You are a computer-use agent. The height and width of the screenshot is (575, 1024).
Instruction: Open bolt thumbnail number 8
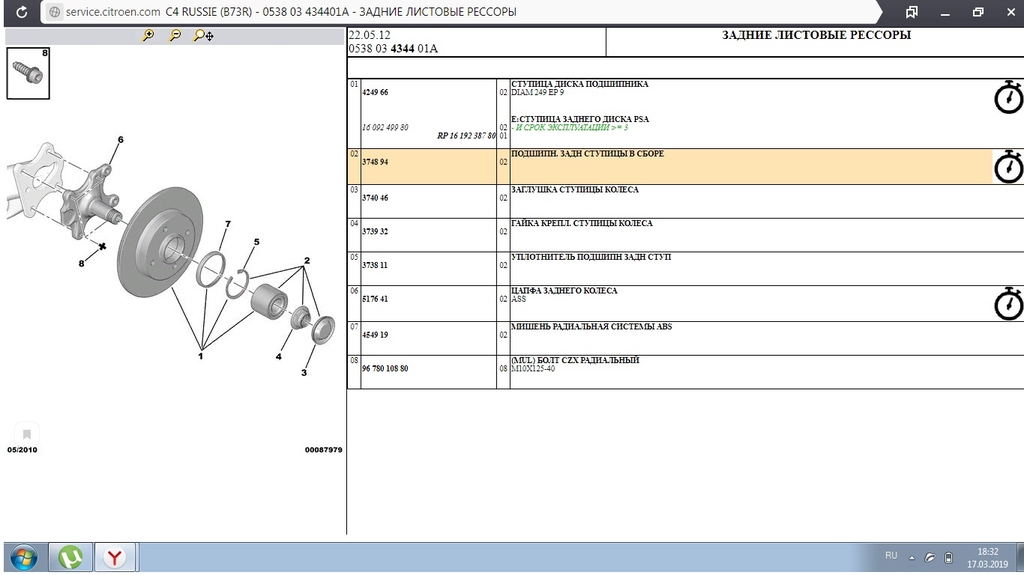(28, 73)
